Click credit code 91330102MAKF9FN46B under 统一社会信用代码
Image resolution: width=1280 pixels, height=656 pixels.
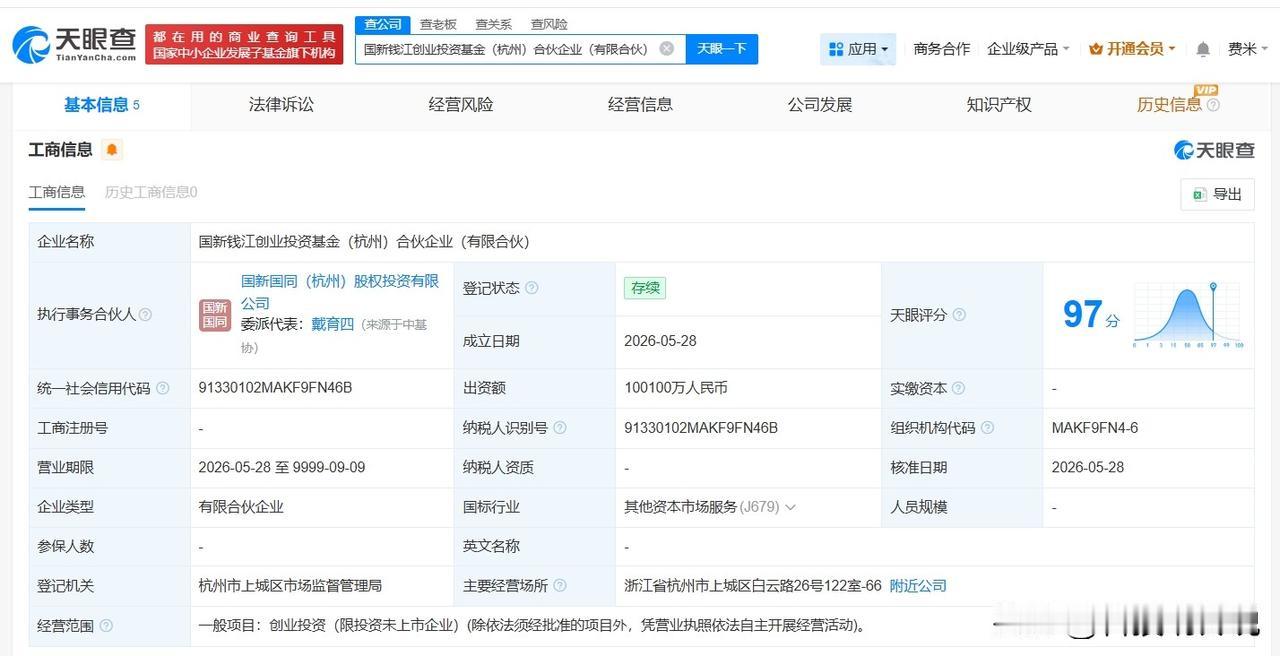276,388
